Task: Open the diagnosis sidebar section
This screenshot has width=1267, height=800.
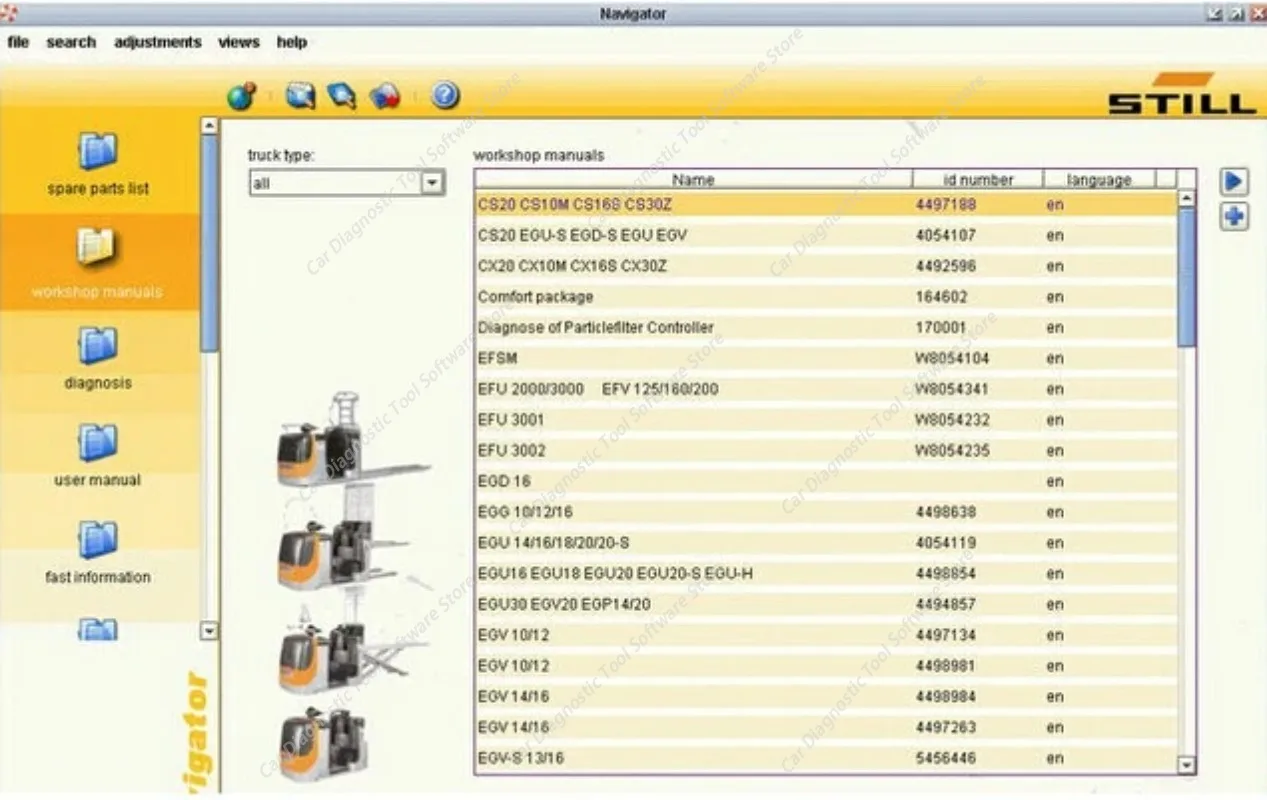Action: [x=98, y=358]
